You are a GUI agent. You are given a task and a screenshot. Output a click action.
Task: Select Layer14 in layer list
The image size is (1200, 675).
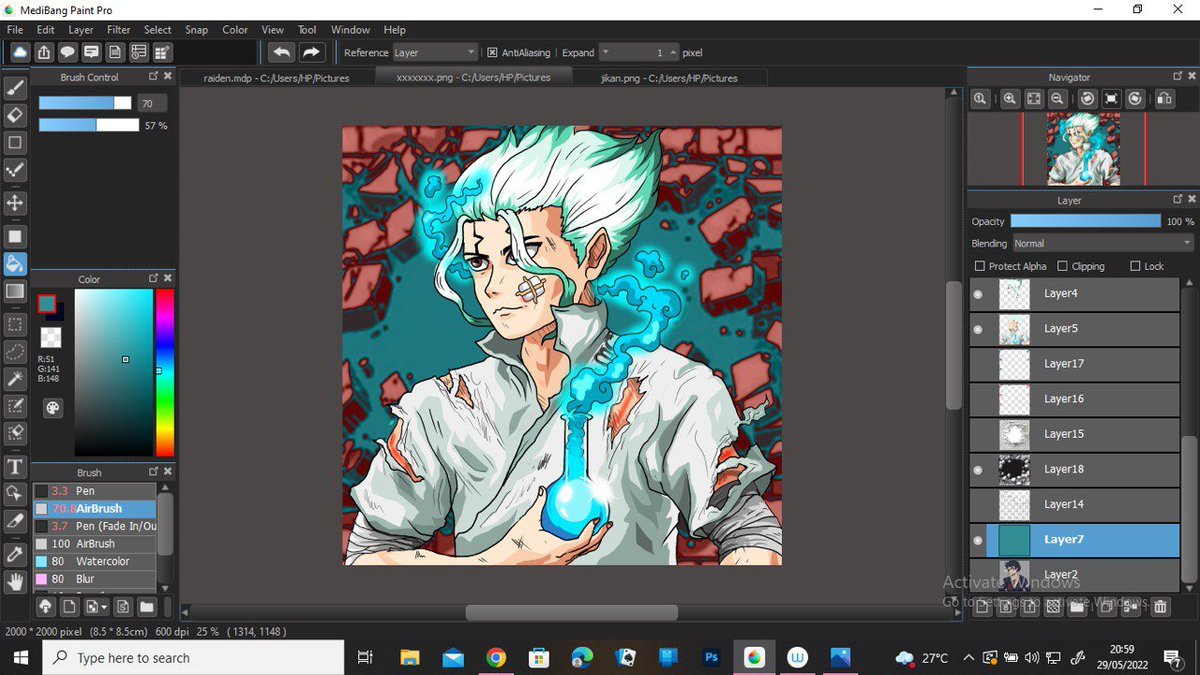click(x=1075, y=504)
